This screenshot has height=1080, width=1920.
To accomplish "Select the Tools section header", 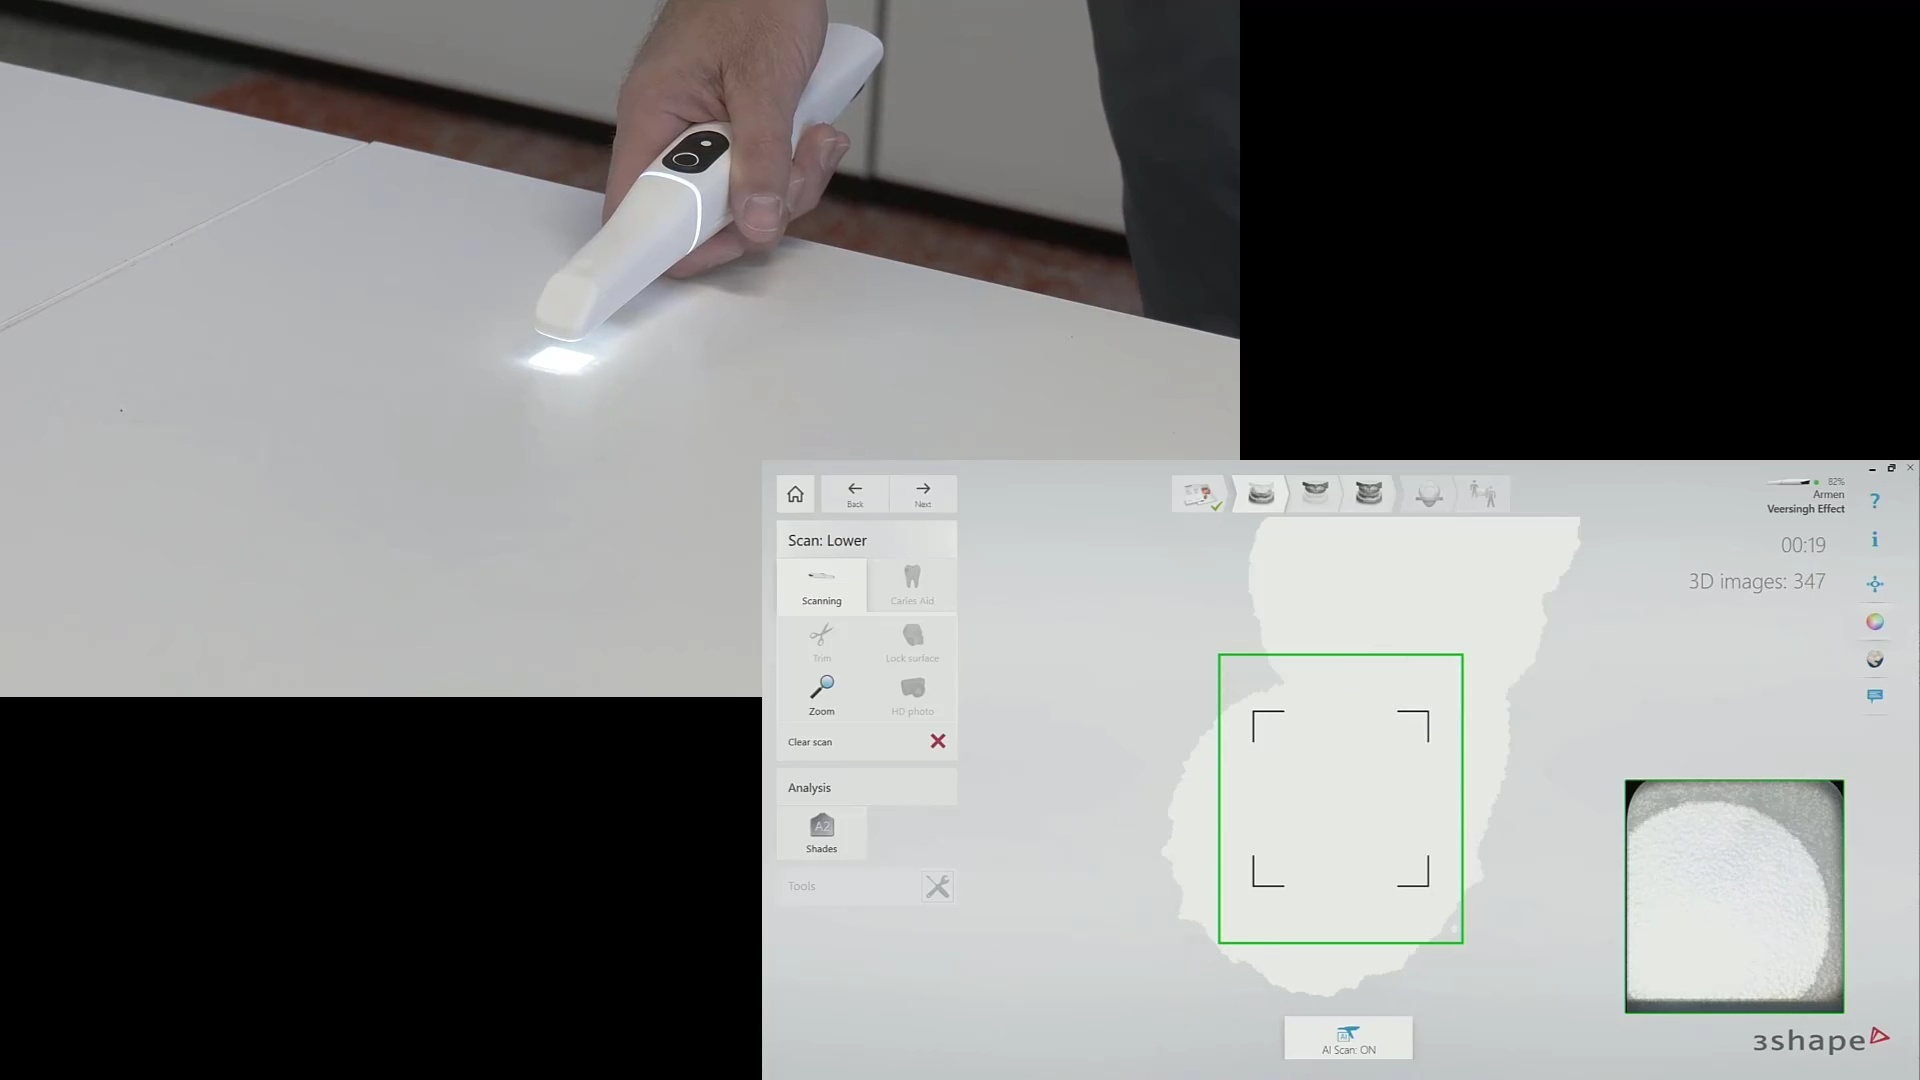I will (800, 886).
